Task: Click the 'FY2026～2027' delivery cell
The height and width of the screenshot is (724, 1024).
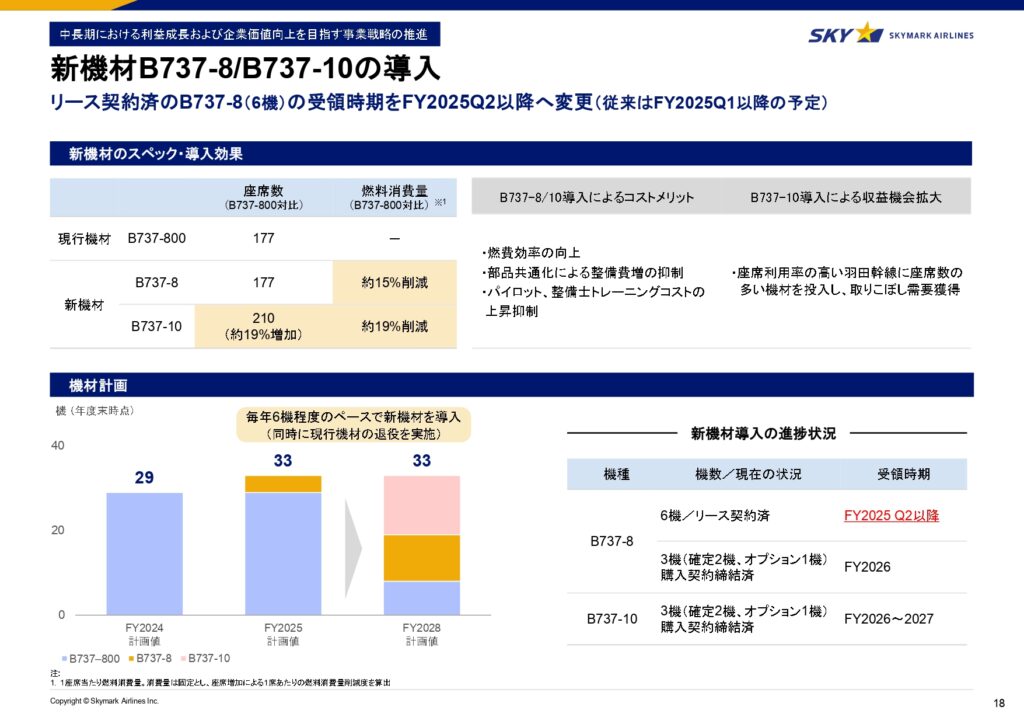Action: pyautogui.click(x=888, y=619)
